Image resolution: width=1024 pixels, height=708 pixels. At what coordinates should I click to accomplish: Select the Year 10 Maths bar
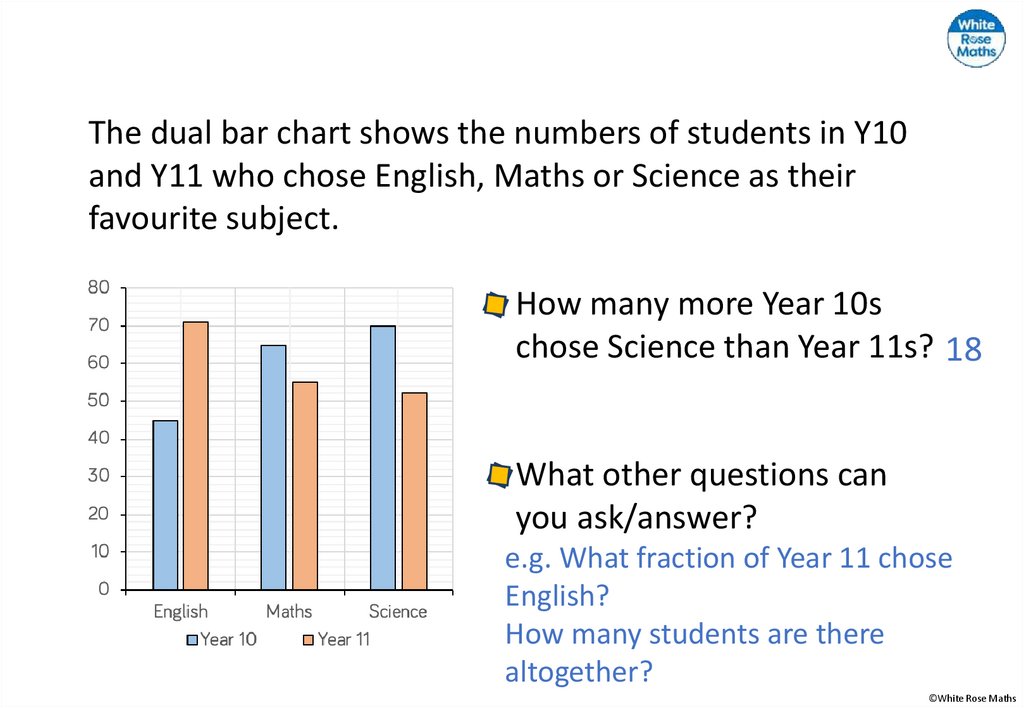pyautogui.click(x=273, y=467)
